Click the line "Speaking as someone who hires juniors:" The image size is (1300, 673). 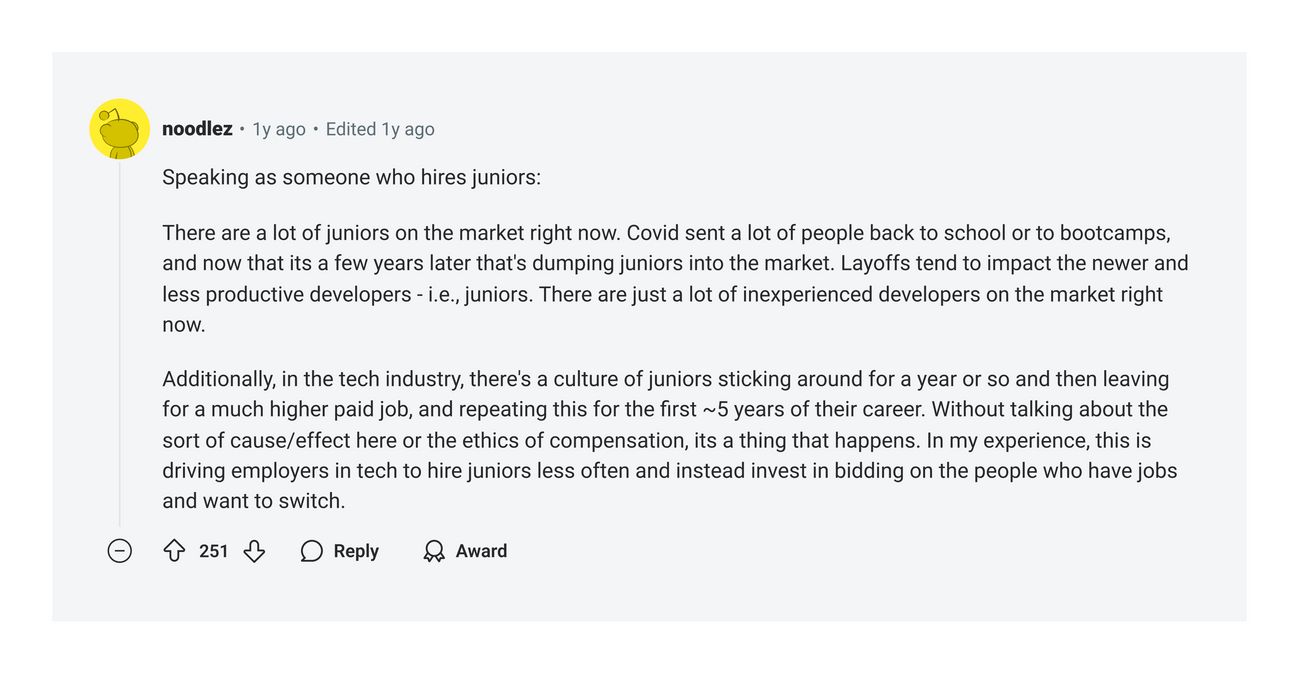tap(351, 178)
